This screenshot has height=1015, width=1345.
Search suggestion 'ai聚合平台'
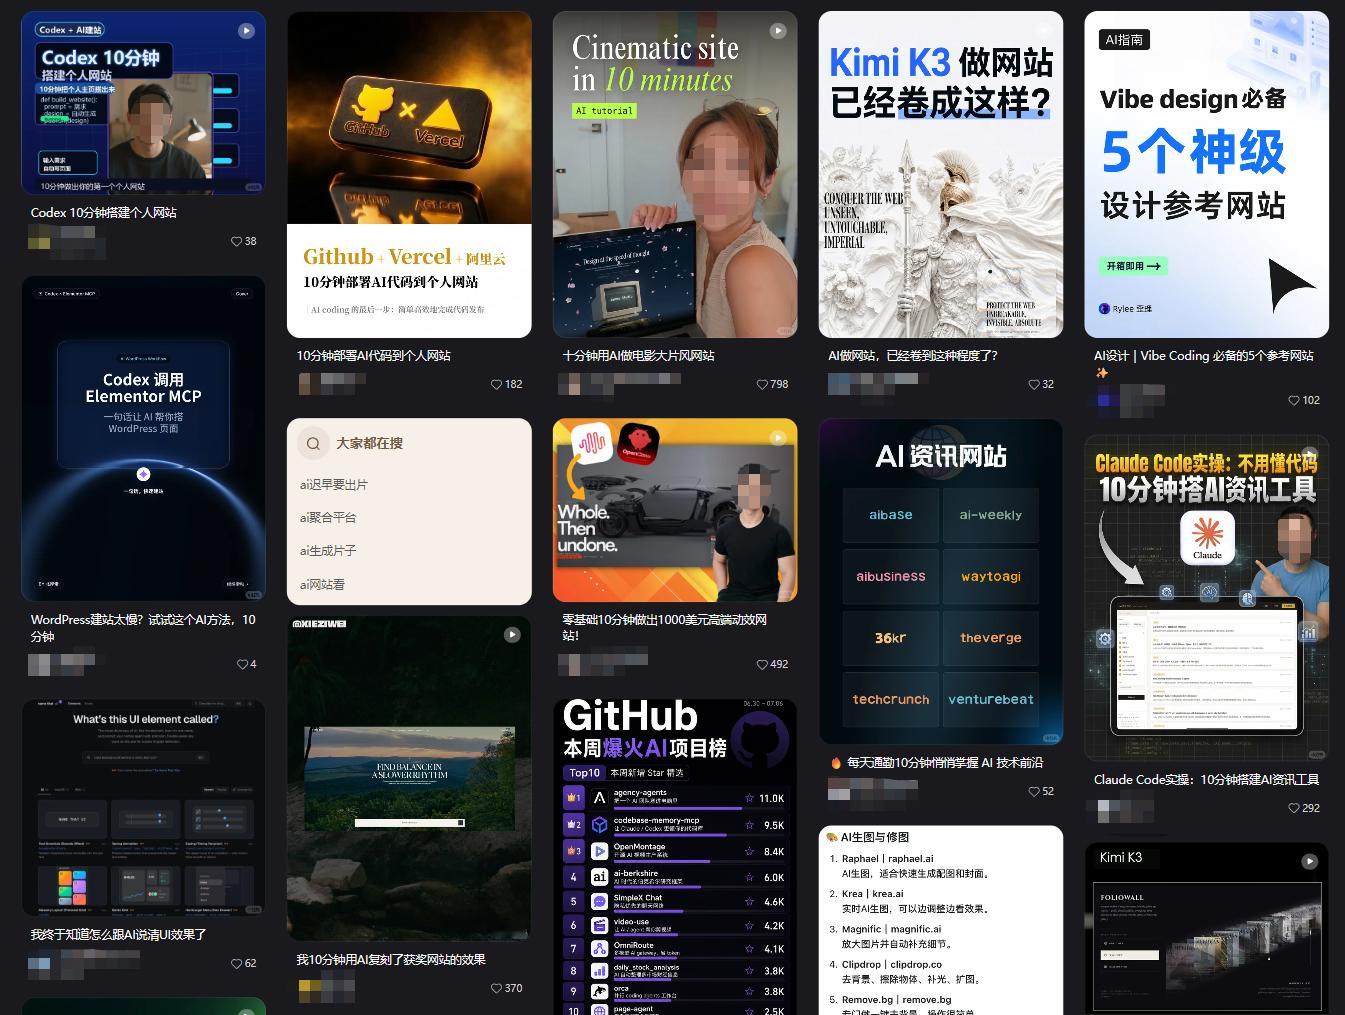click(328, 518)
